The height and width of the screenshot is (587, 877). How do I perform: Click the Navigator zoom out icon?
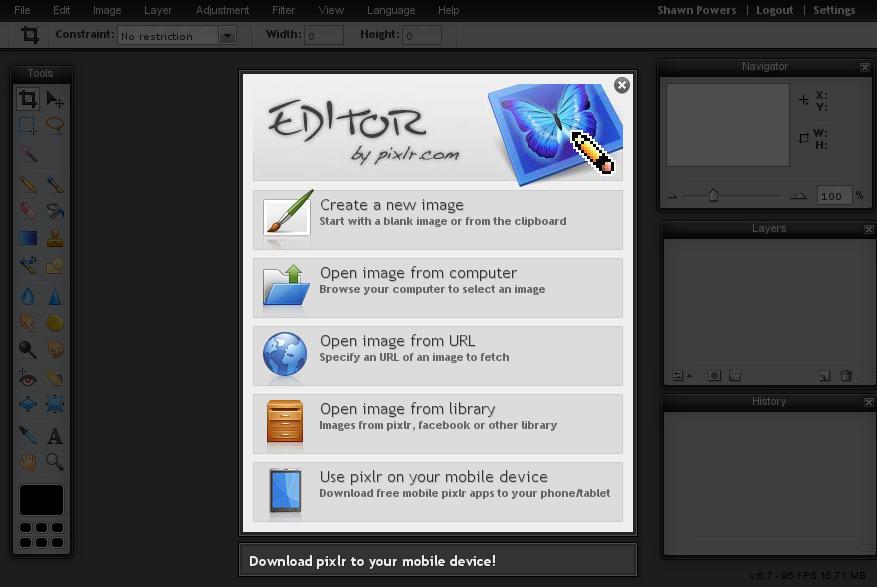point(673,196)
